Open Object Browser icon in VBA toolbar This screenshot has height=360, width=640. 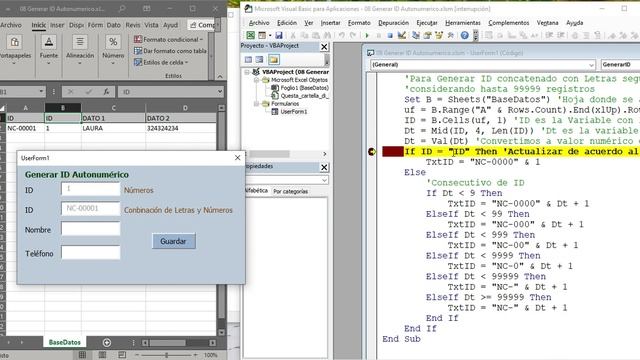point(439,36)
